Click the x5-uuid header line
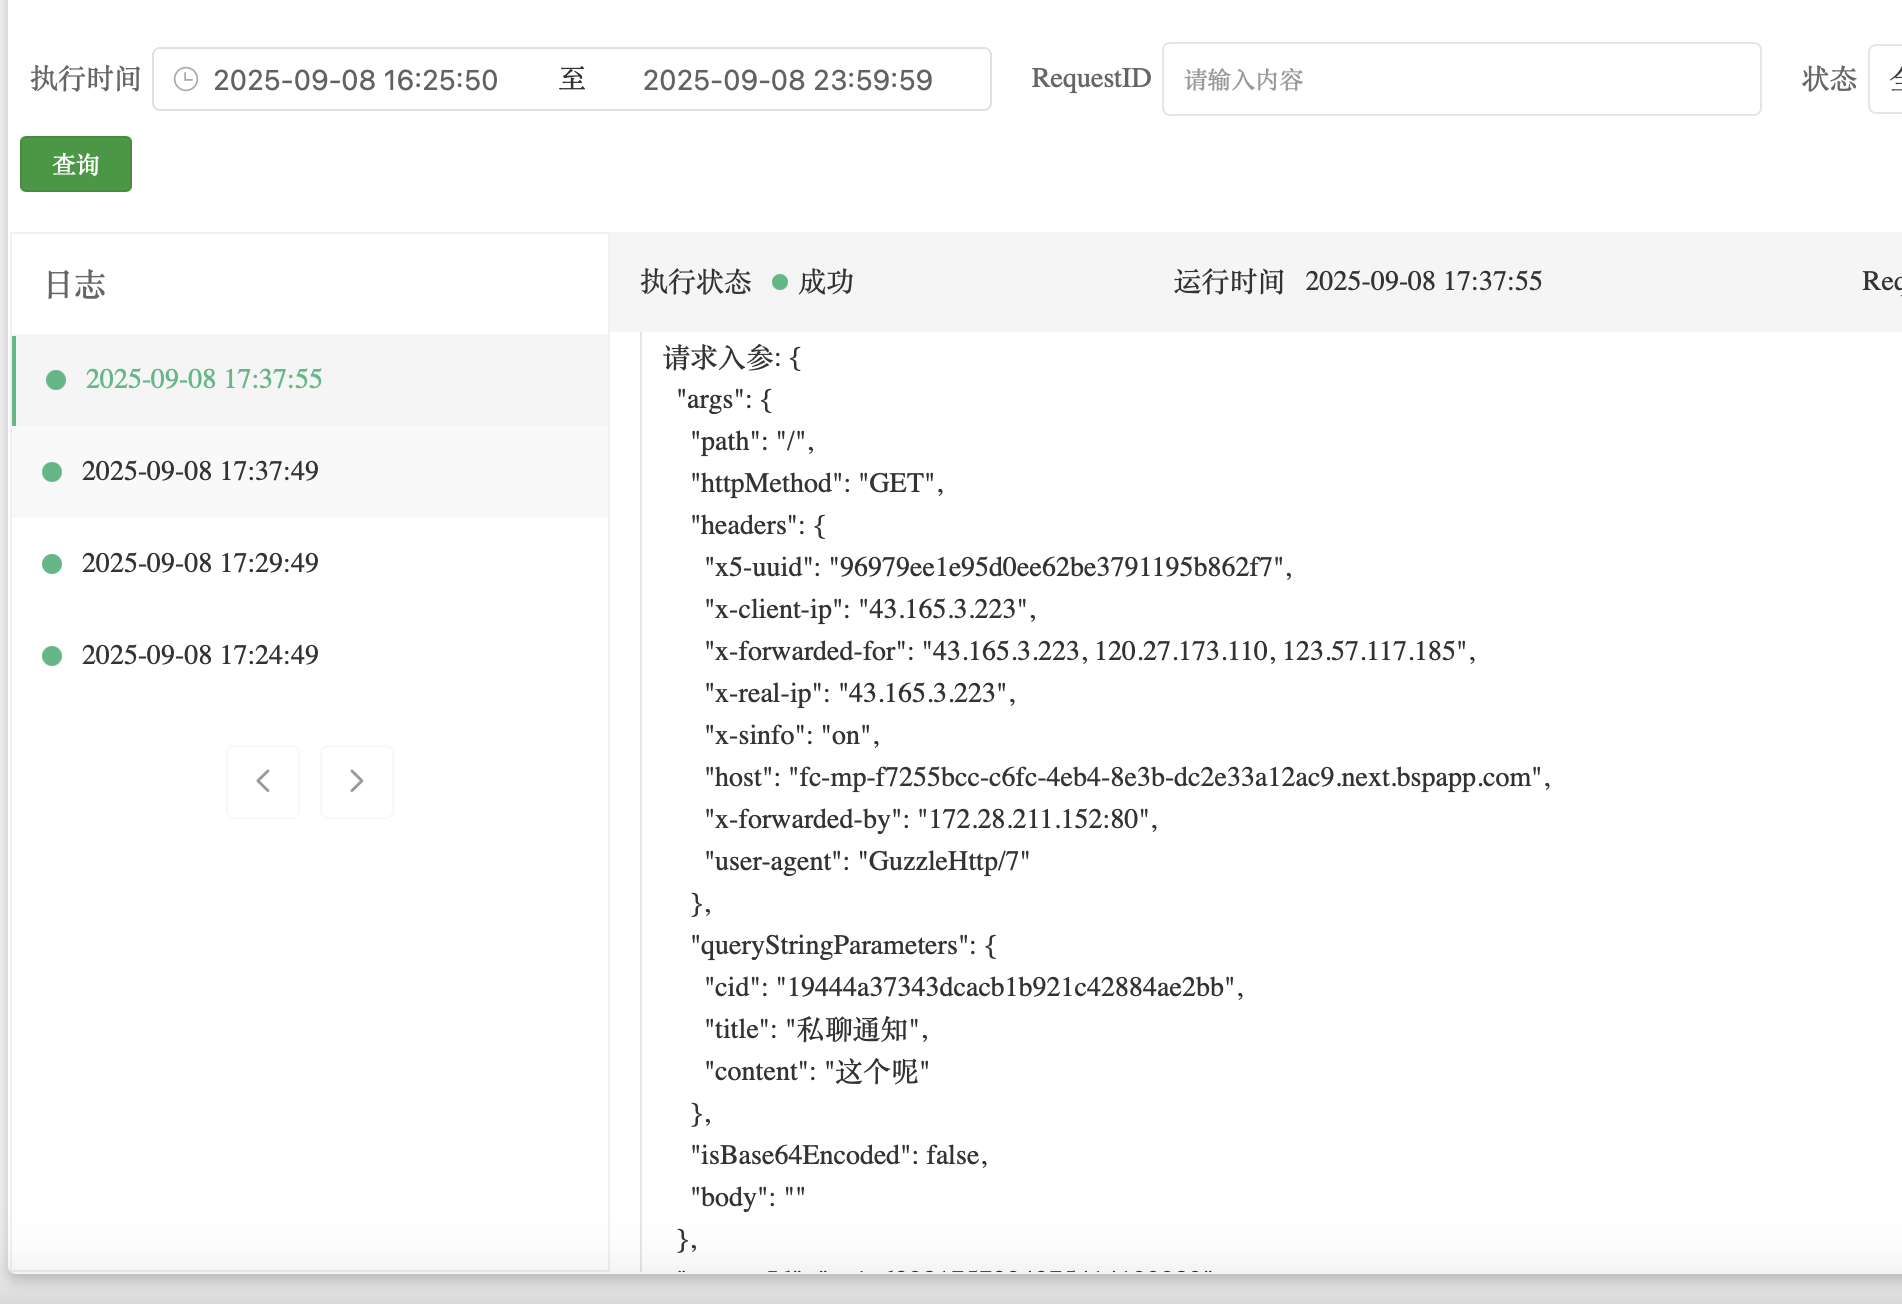 click(997, 567)
